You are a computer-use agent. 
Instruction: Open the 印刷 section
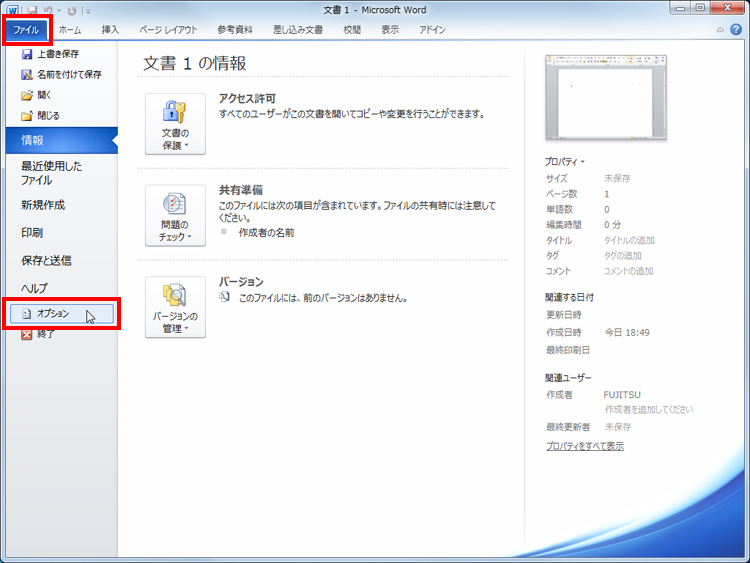coord(32,232)
